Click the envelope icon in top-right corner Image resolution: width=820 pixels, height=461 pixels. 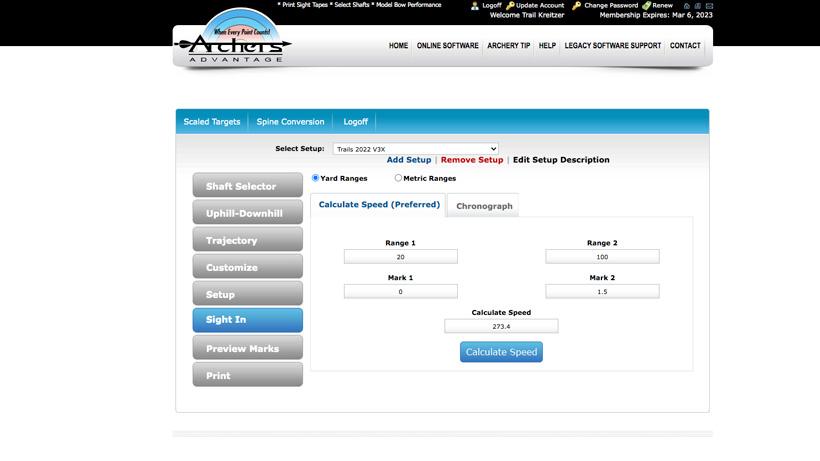point(709,6)
